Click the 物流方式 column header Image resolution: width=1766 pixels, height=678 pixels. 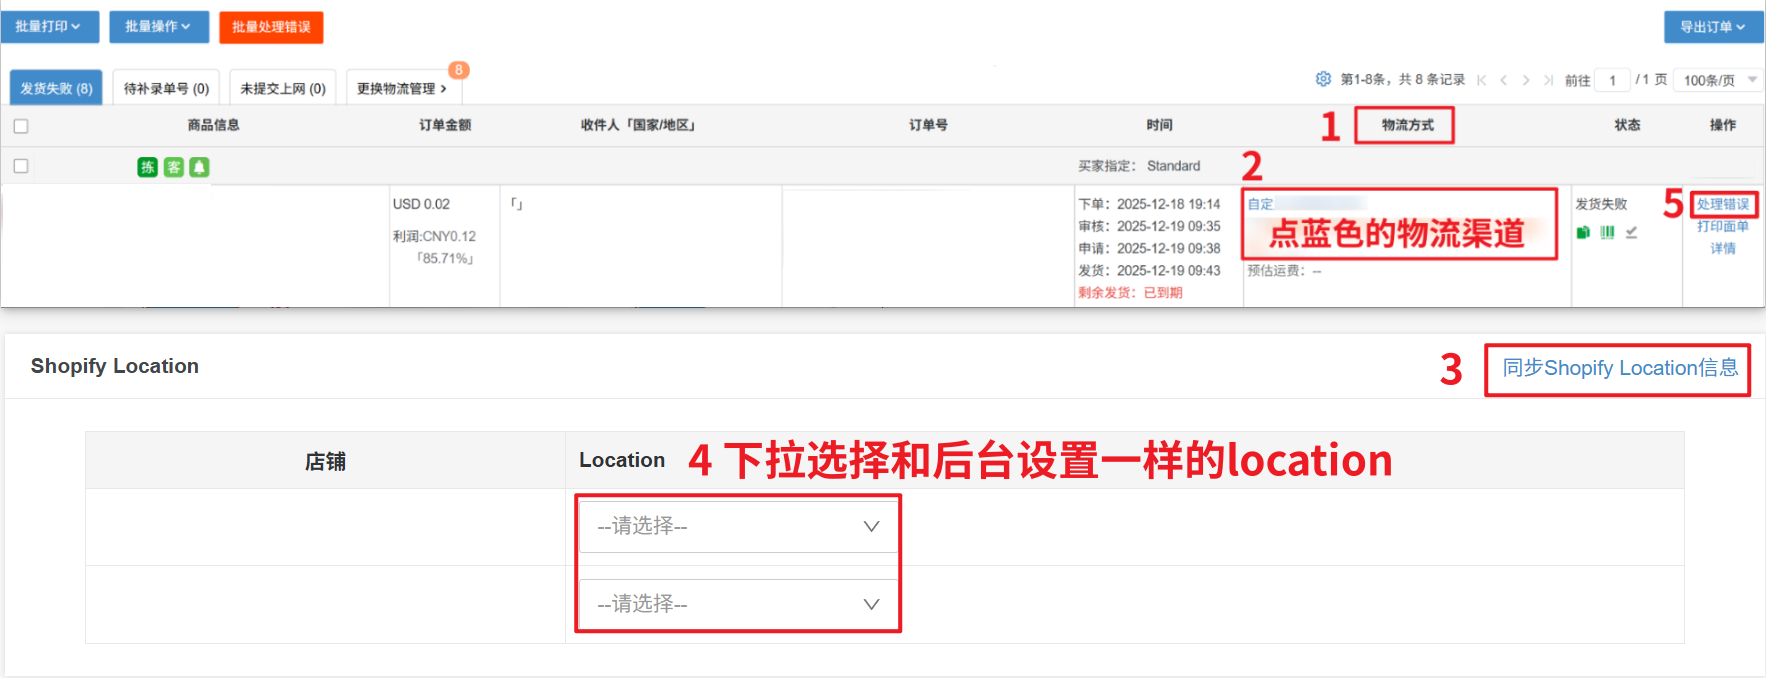[1407, 125]
